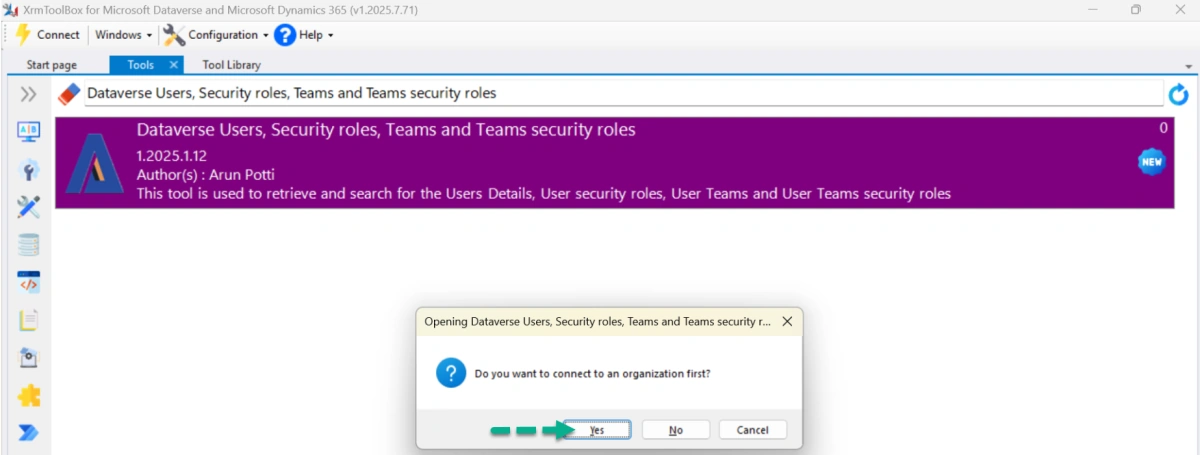
Task: Click the XrmToolBox app icon in title bar
Action: click(x=11, y=9)
